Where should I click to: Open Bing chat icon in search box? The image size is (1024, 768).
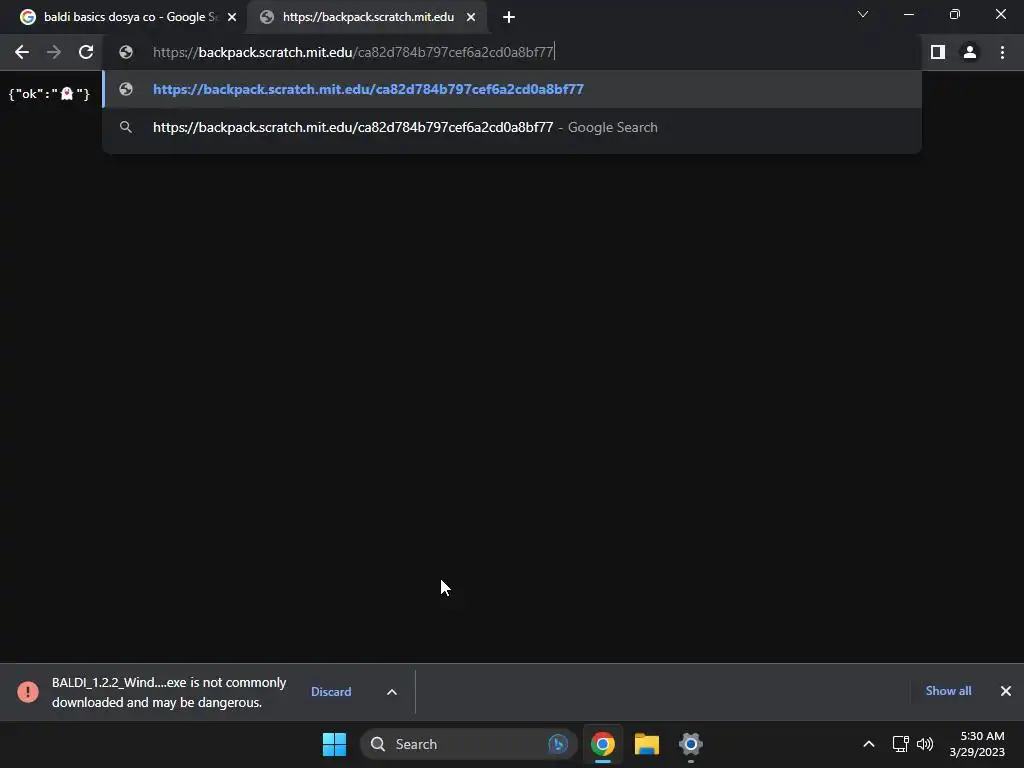558,744
